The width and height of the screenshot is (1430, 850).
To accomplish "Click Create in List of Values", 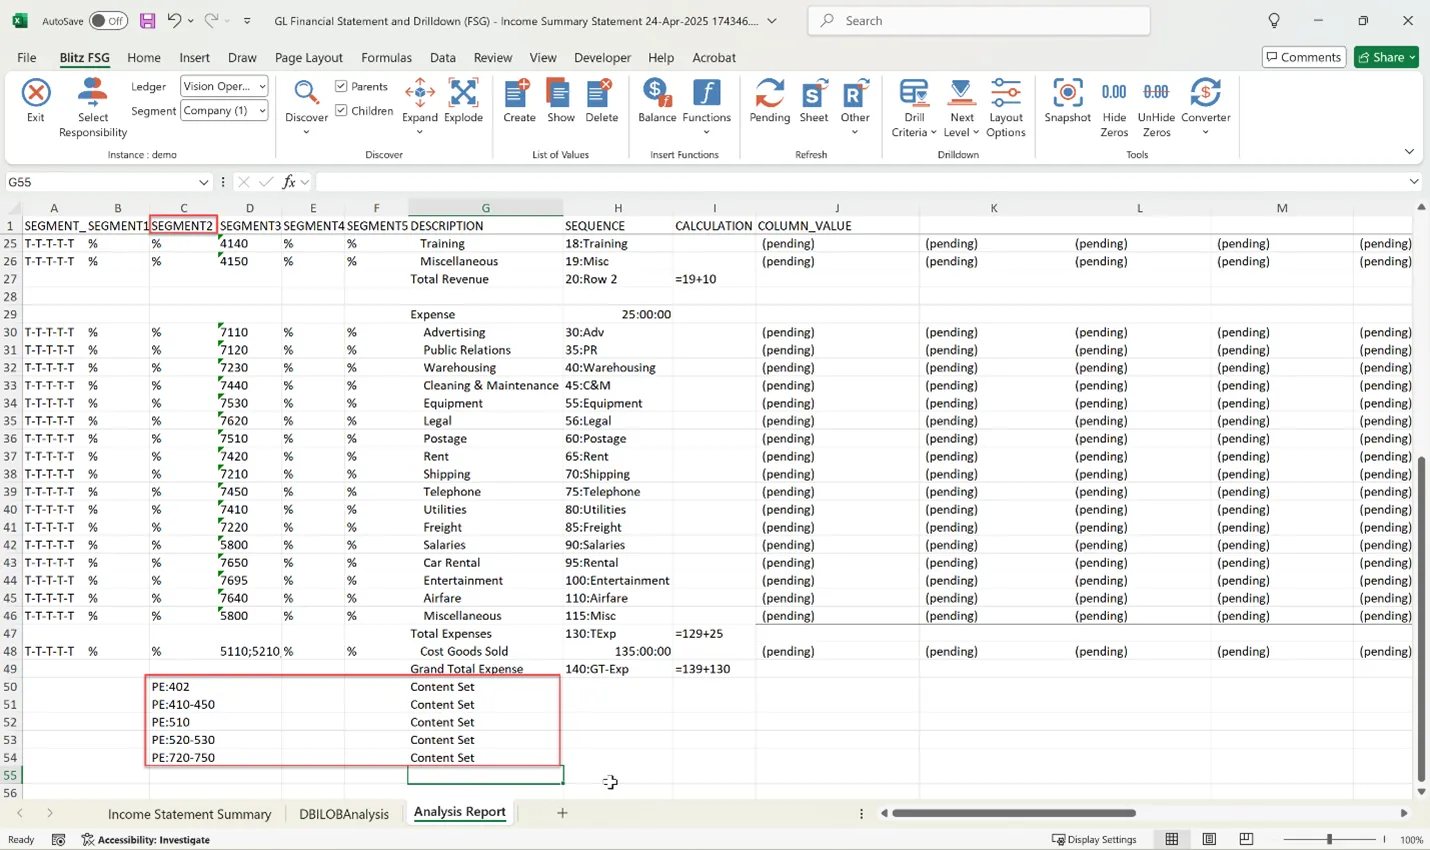I will click(x=519, y=100).
